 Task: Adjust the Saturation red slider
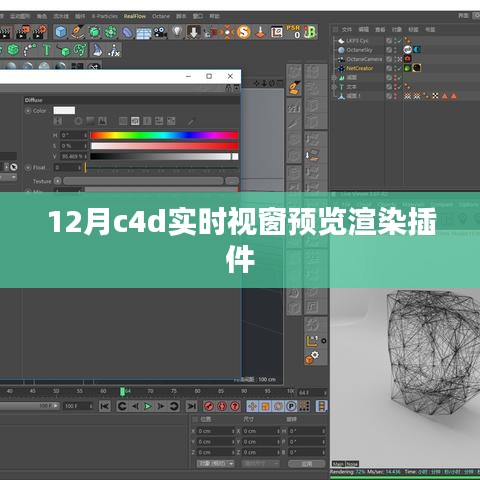(x=164, y=146)
